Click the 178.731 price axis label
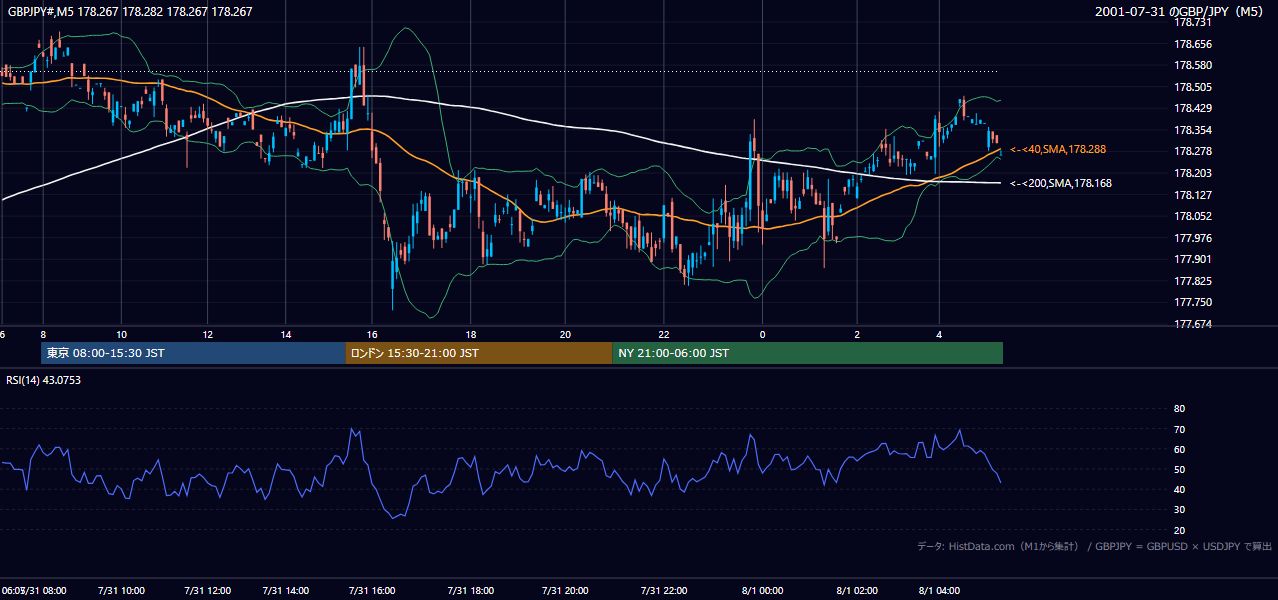This screenshot has height=600, width=1278. (1192, 22)
